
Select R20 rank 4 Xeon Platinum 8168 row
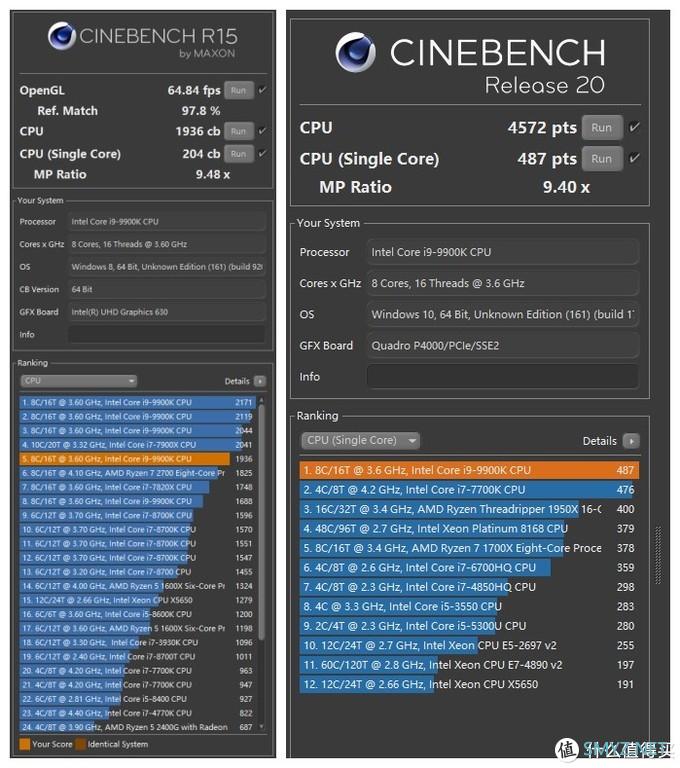pyautogui.click(x=469, y=529)
